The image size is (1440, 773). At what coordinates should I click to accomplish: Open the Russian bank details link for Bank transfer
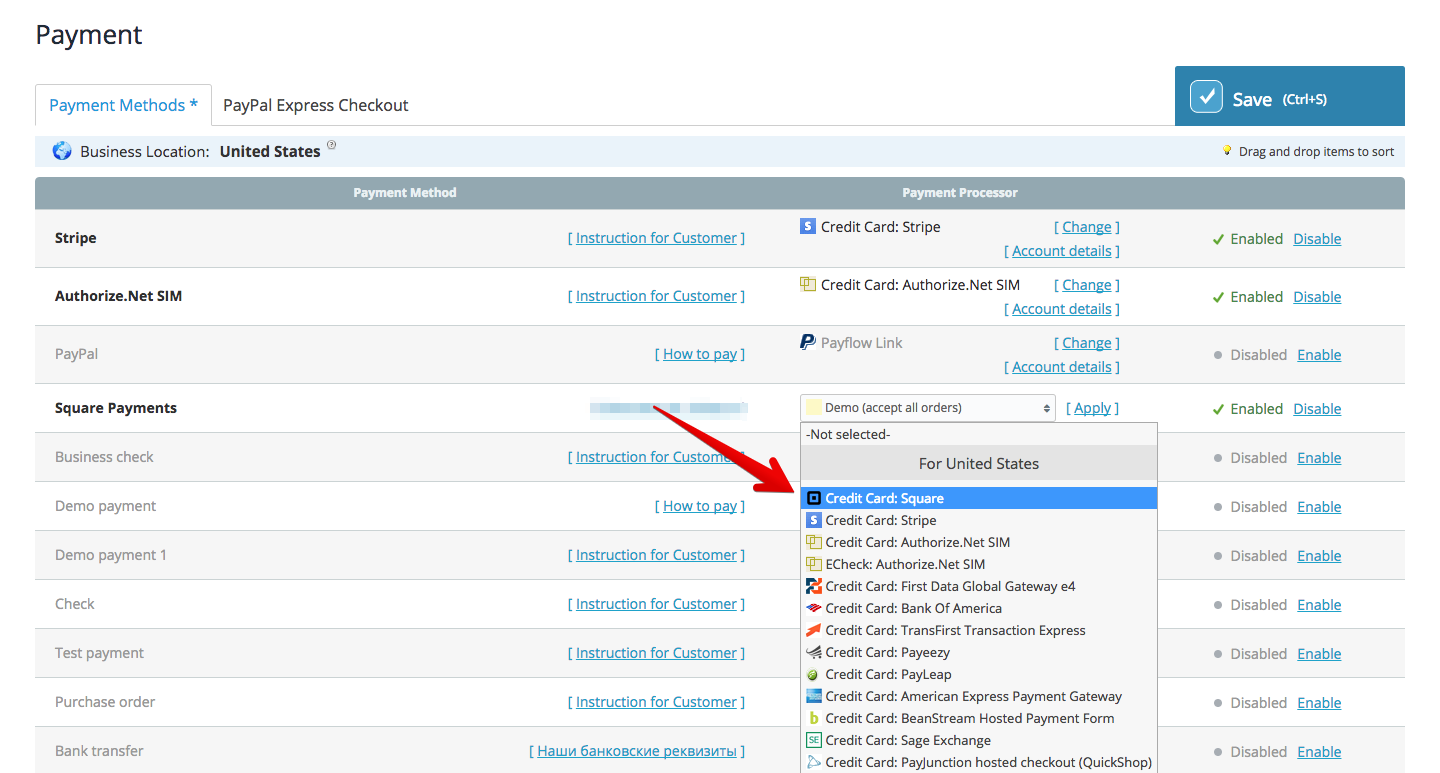click(x=637, y=751)
